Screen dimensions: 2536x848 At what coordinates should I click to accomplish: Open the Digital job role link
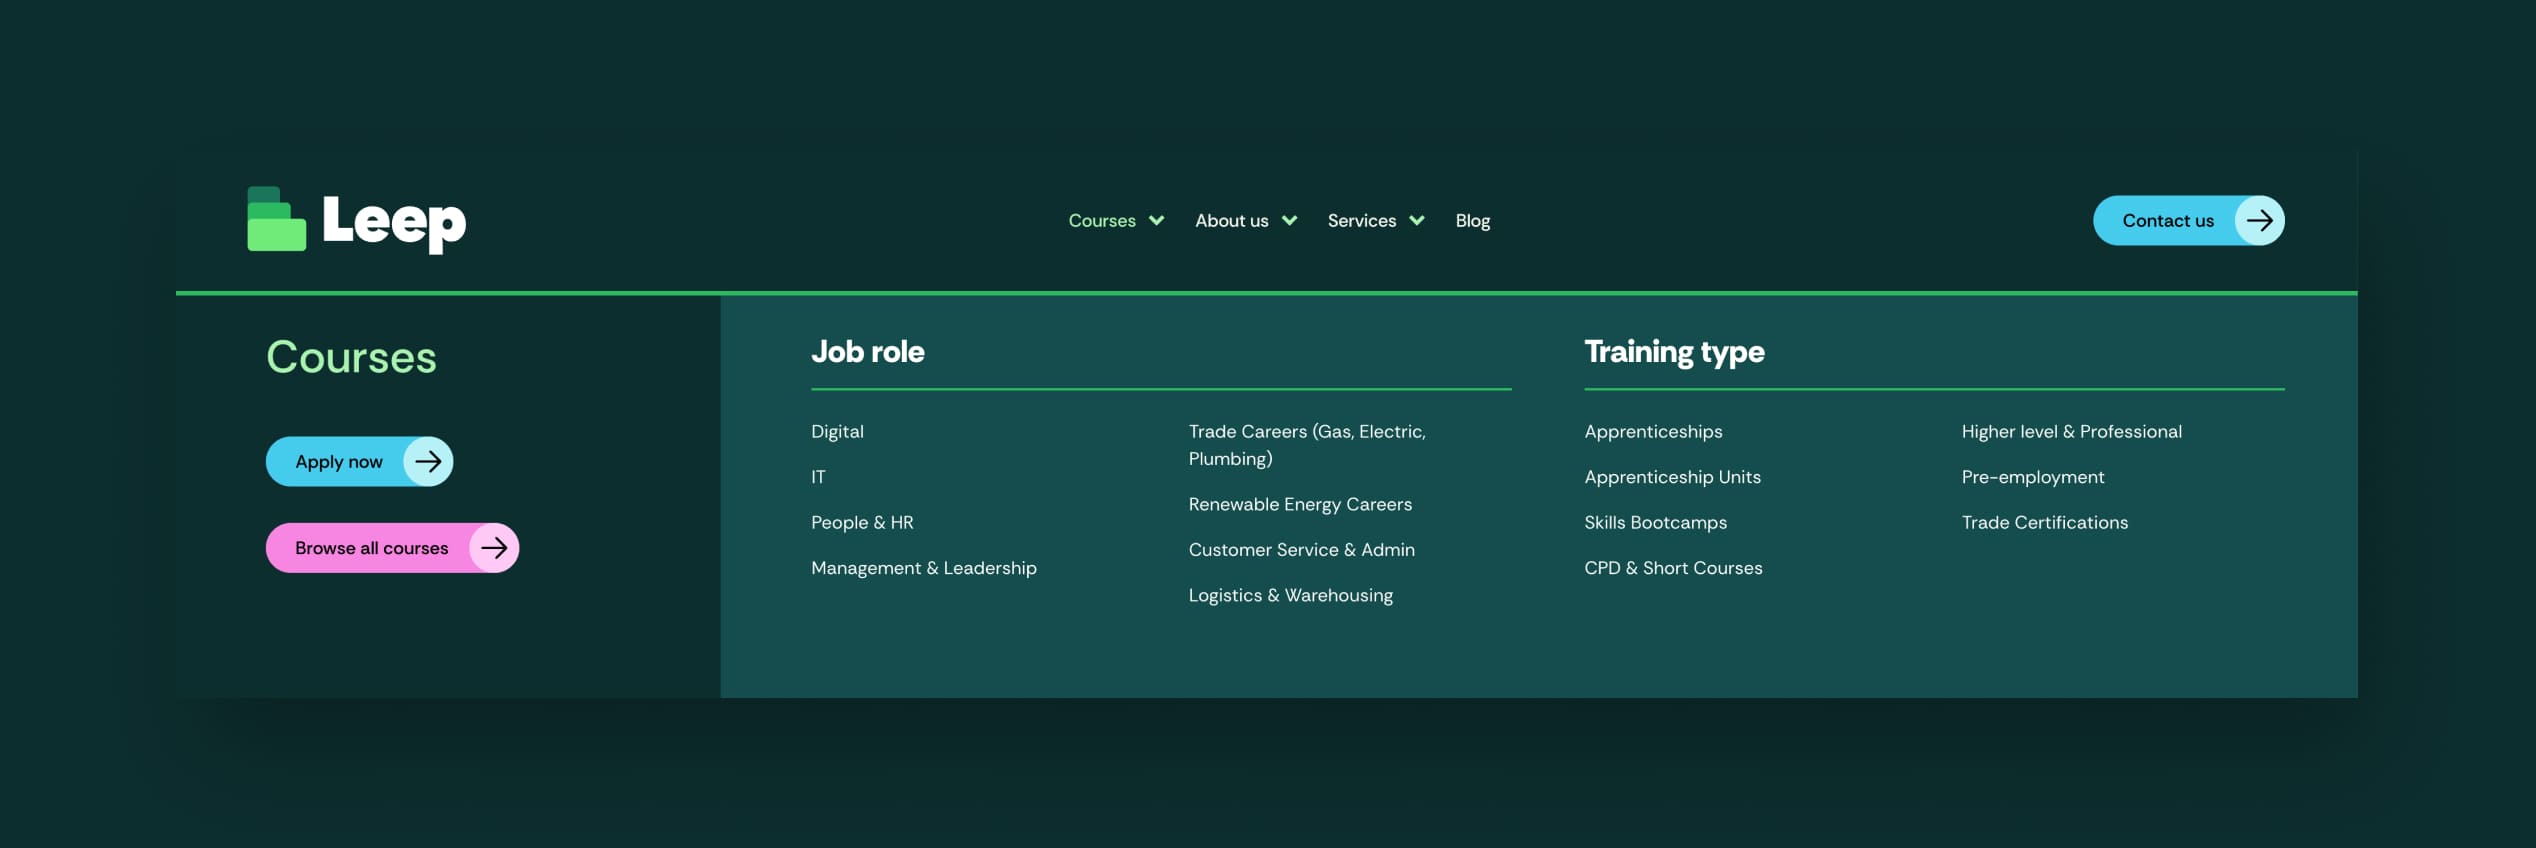tap(837, 432)
